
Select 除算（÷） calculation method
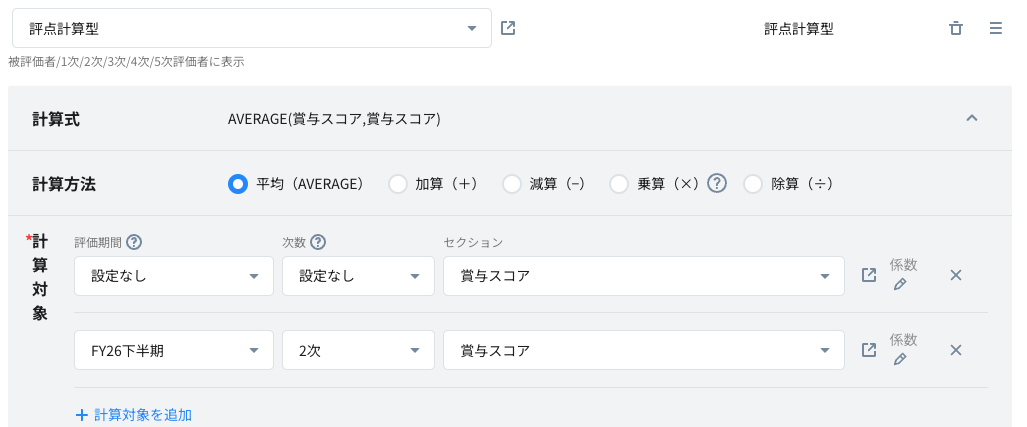pos(753,184)
